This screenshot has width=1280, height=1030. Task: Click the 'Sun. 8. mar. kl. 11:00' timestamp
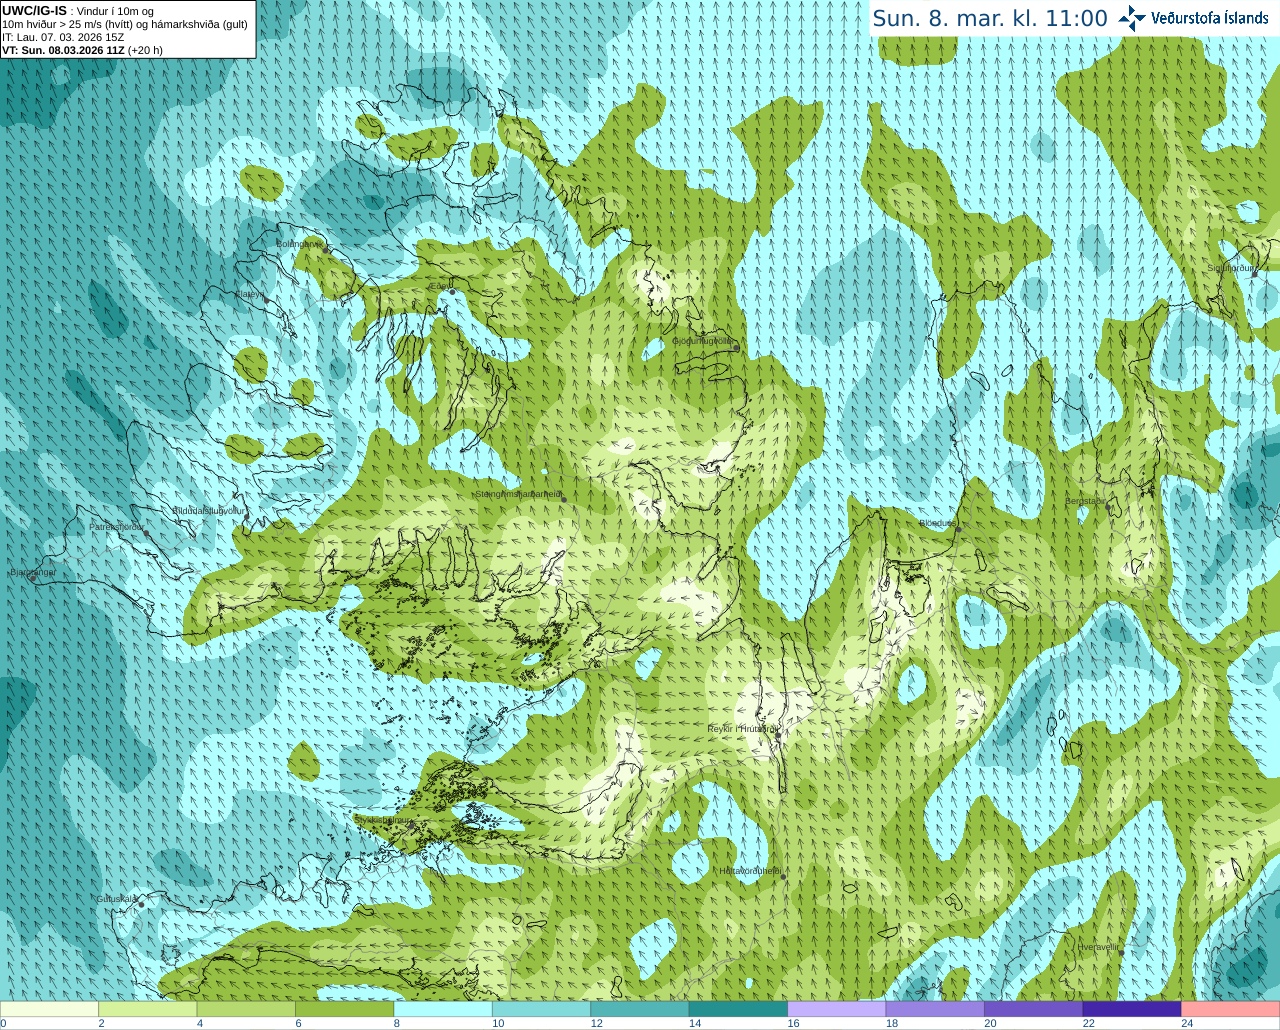(990, 18)
